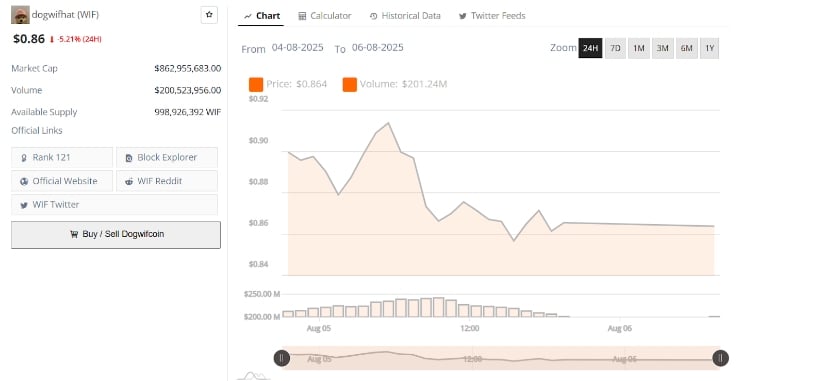Click the search icon beside Block Explorer
Image resolution: width=825 pixels, height=381 pixels.
[x=129, y=158]
